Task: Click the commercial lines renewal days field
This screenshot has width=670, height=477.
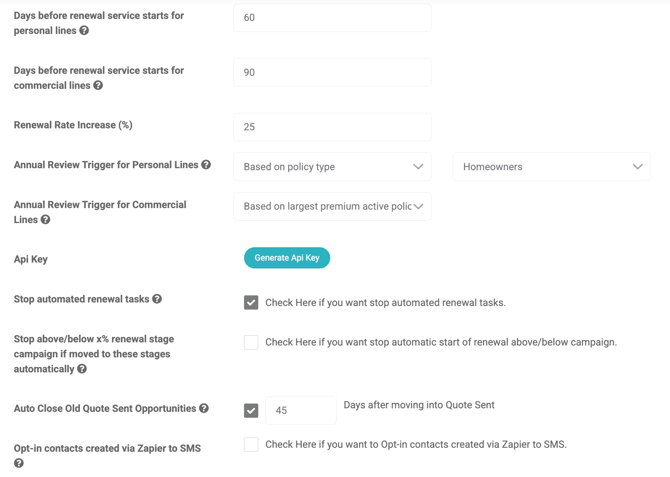Action: pyautogui.click(x=332, y=73)
